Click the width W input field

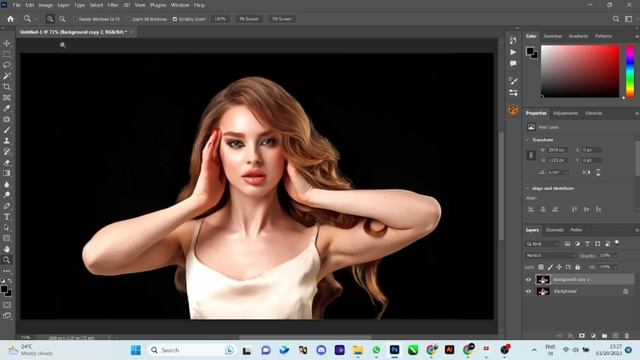click(558, 150)
